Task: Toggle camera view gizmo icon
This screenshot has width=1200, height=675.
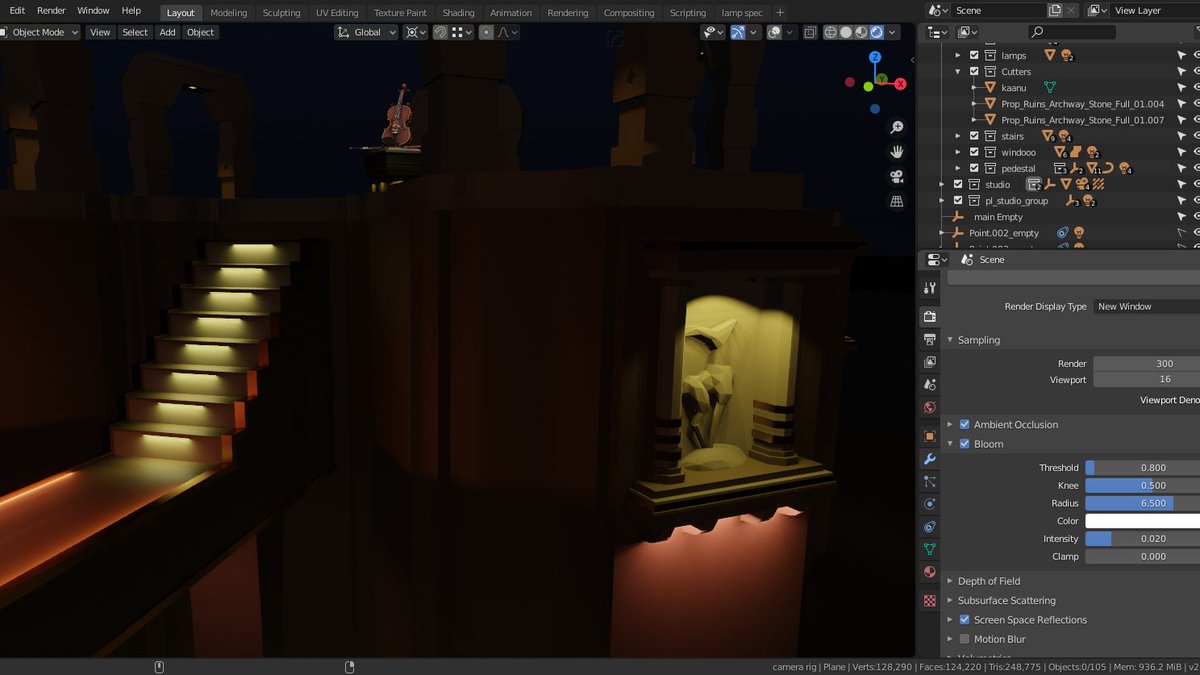Action: 897,177
